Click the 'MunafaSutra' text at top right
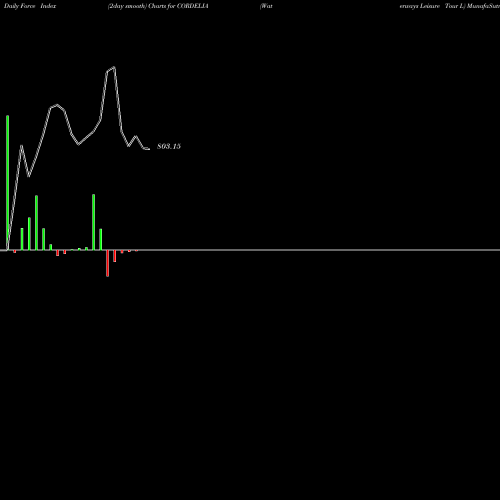Viewport: 500px width, 500px height. click(483, 6)
